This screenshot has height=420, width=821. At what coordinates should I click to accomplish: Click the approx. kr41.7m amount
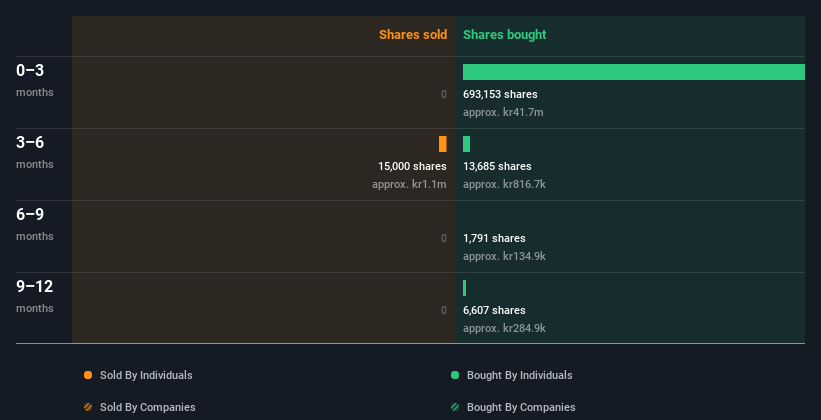(503, 112)
